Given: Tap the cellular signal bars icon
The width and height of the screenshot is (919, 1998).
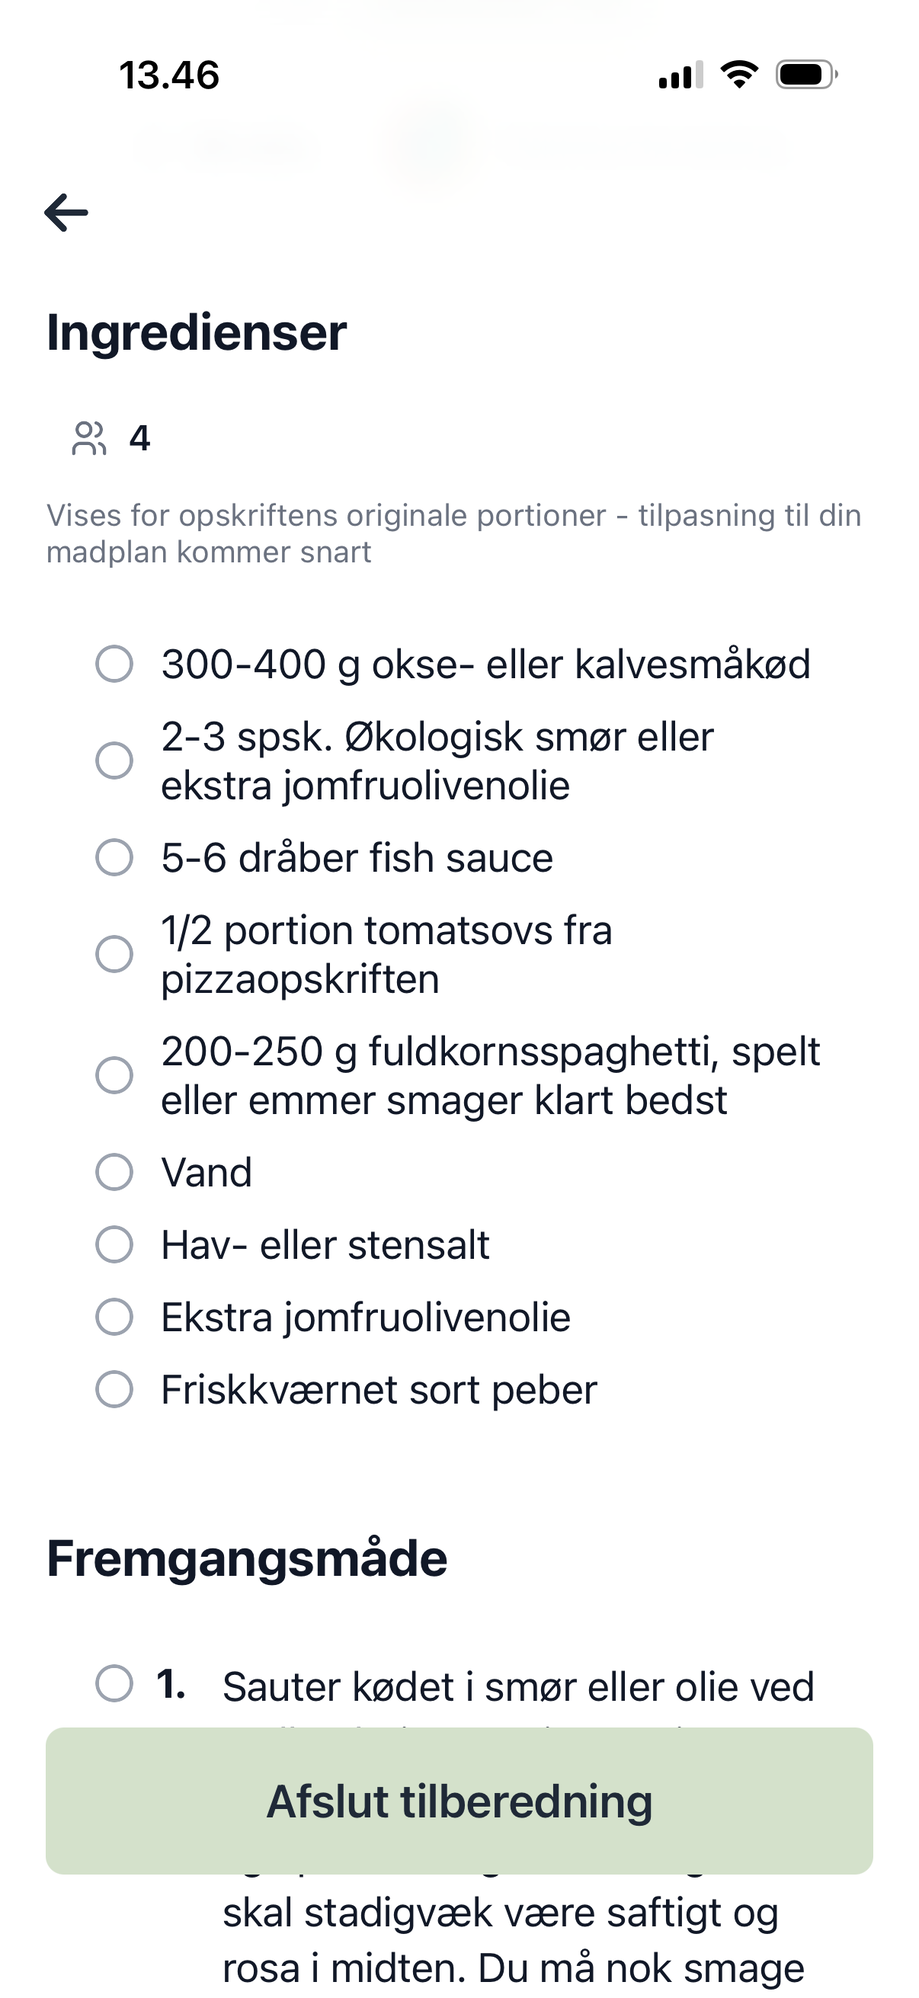Looking at the screenshot, I should coord(681,75).
